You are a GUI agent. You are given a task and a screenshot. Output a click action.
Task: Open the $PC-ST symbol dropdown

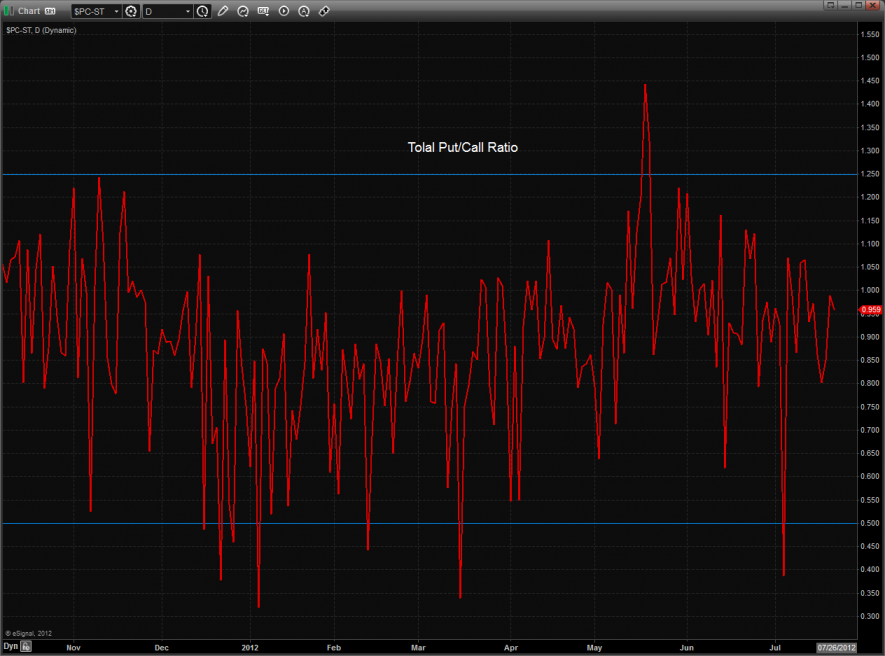(x=95, y=11)
